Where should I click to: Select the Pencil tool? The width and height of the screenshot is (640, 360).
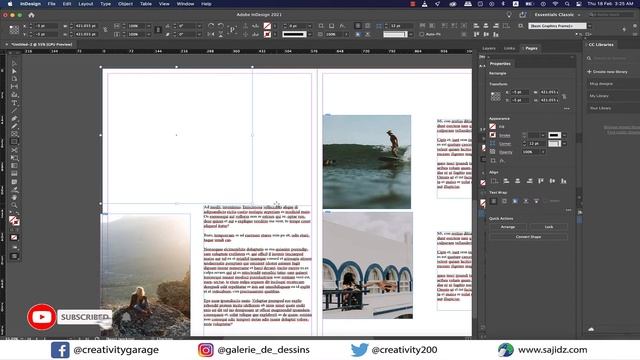pos(14,126)
